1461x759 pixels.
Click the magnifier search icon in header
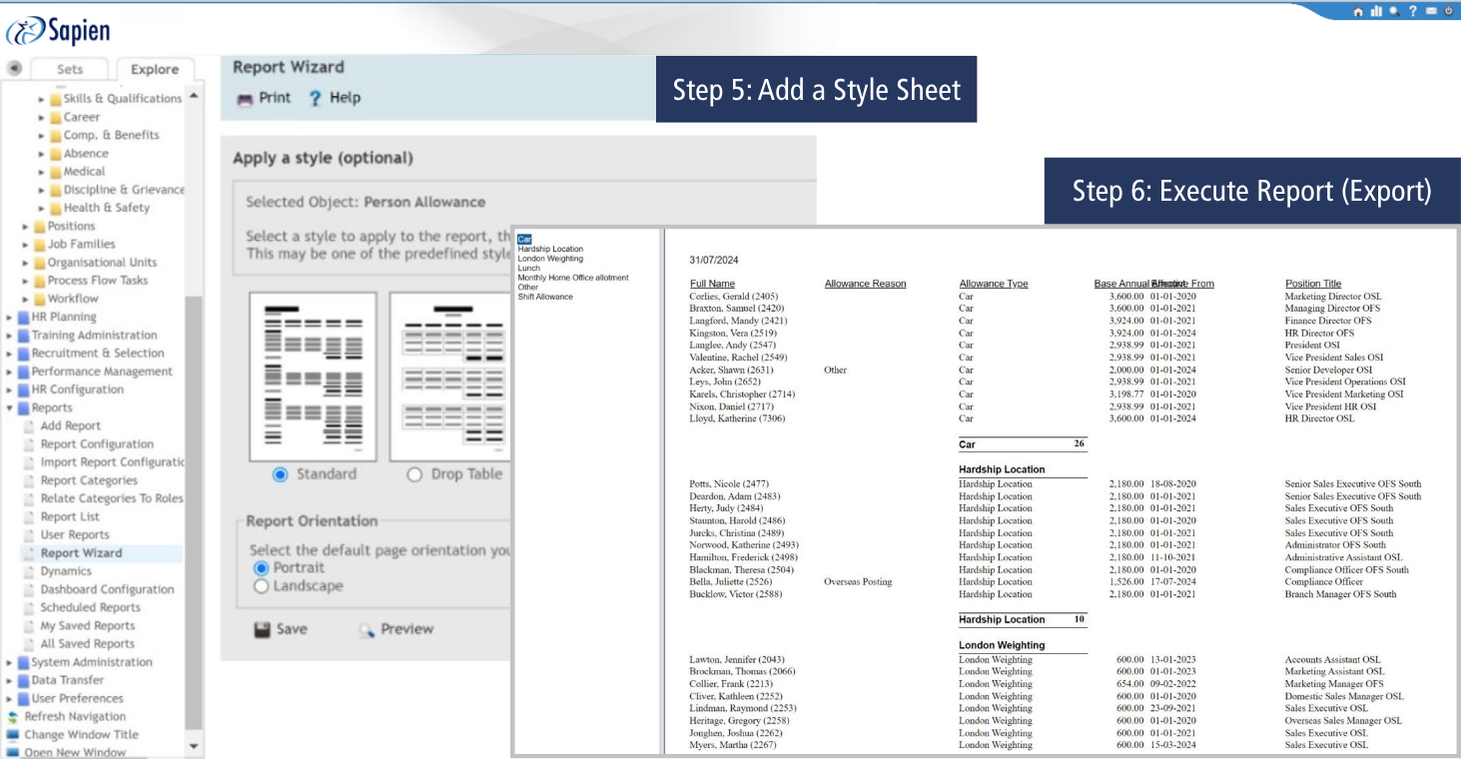click(1393, 11)
